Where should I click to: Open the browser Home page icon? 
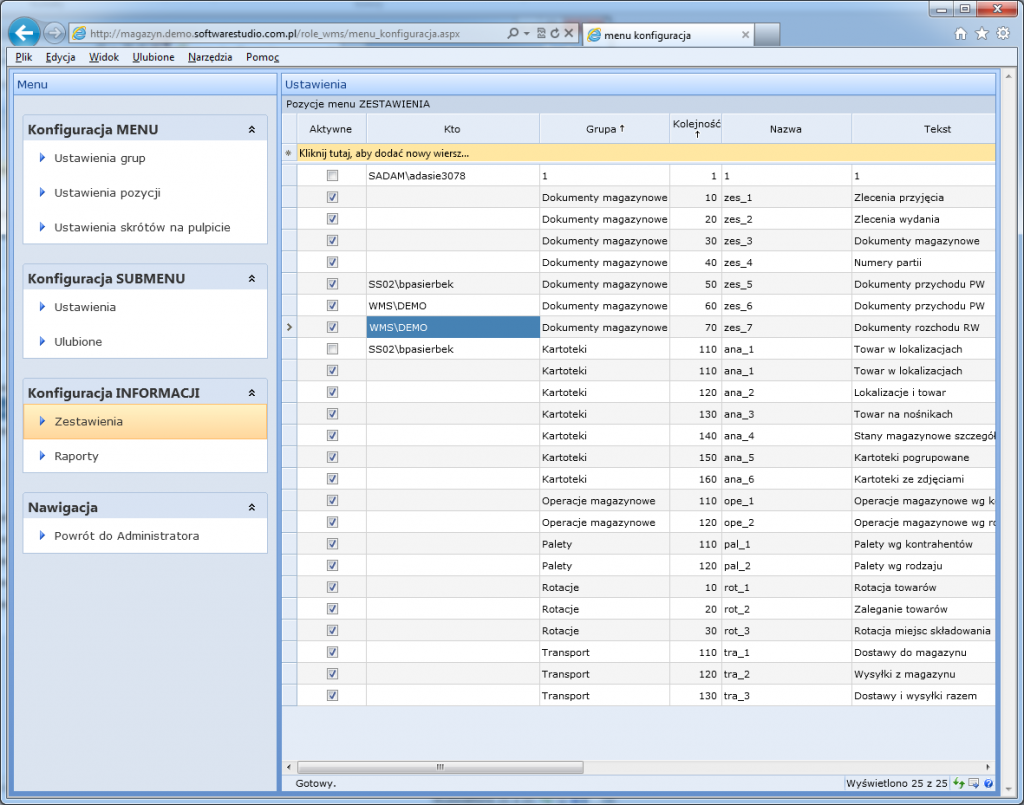coord(961,34)
